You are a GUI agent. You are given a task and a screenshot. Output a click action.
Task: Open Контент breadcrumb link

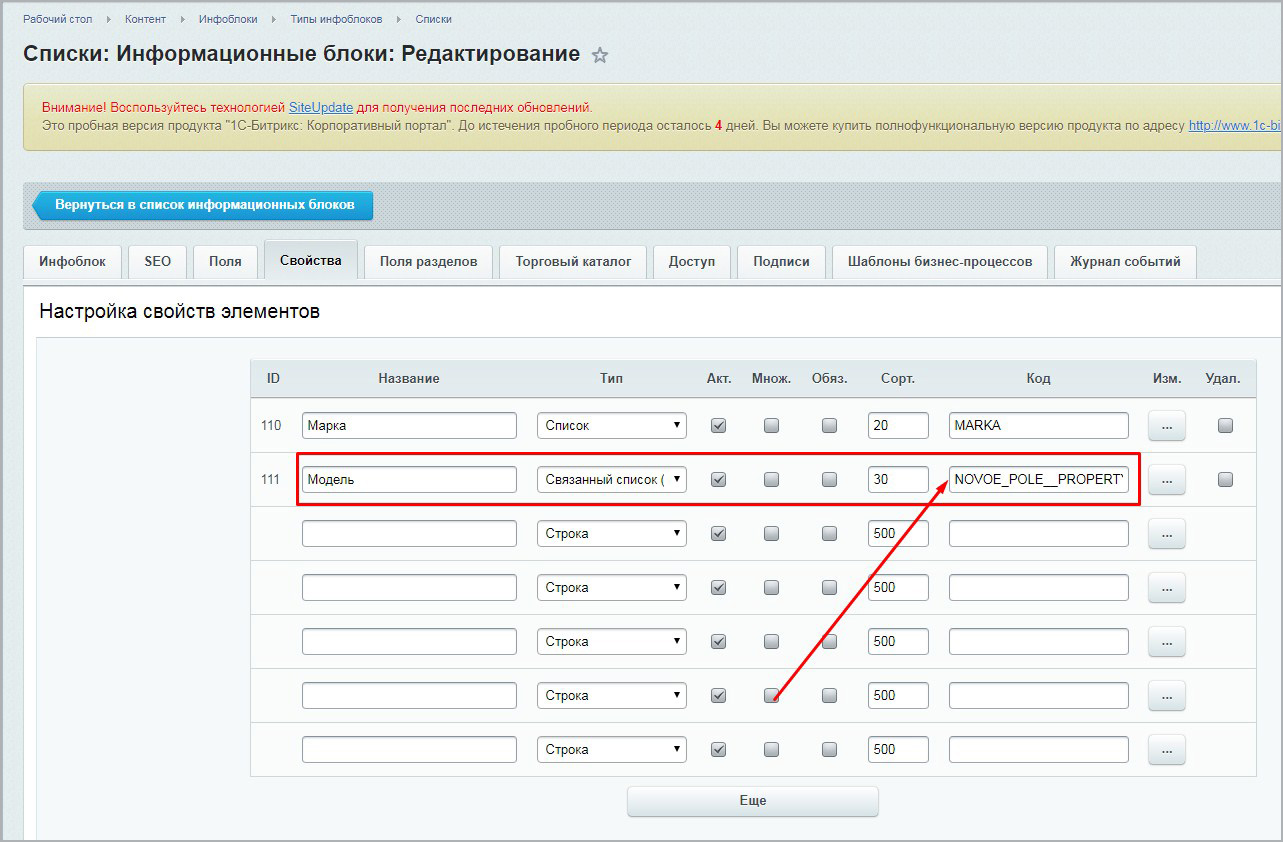coord(145,19)
